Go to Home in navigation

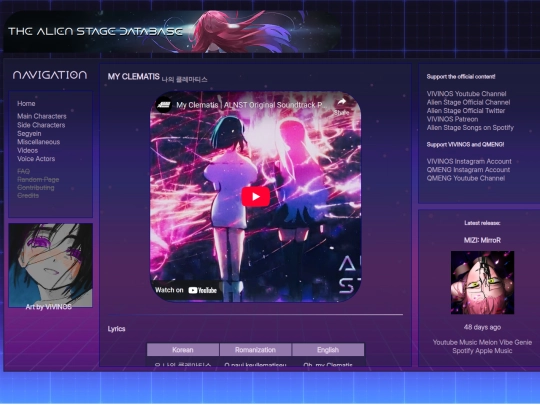(x=26, y=104)
